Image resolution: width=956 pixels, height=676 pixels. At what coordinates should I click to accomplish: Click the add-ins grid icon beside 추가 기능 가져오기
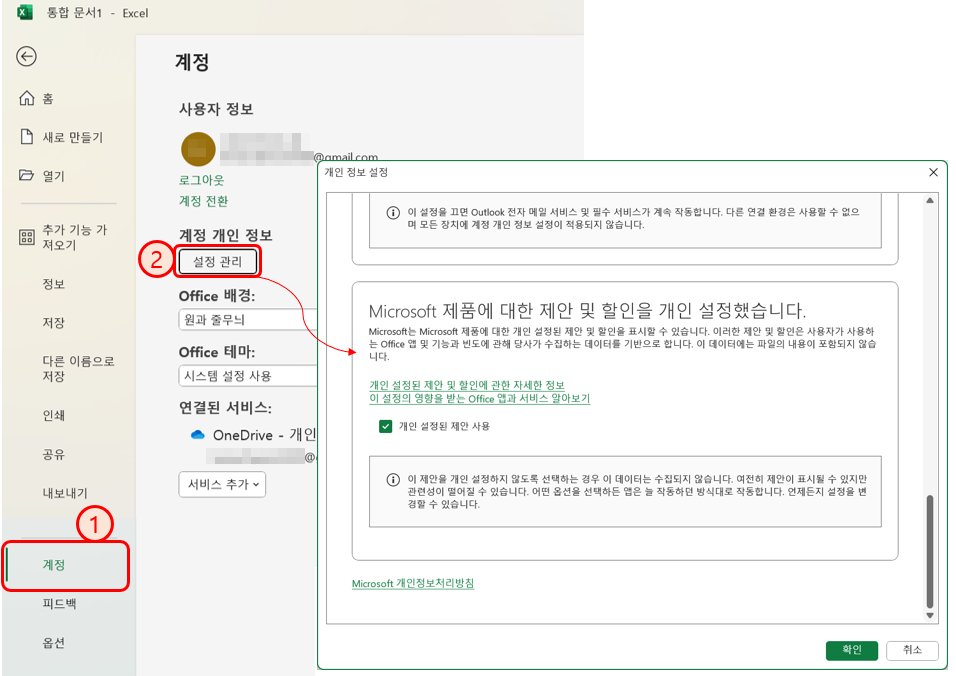(26, 237)
